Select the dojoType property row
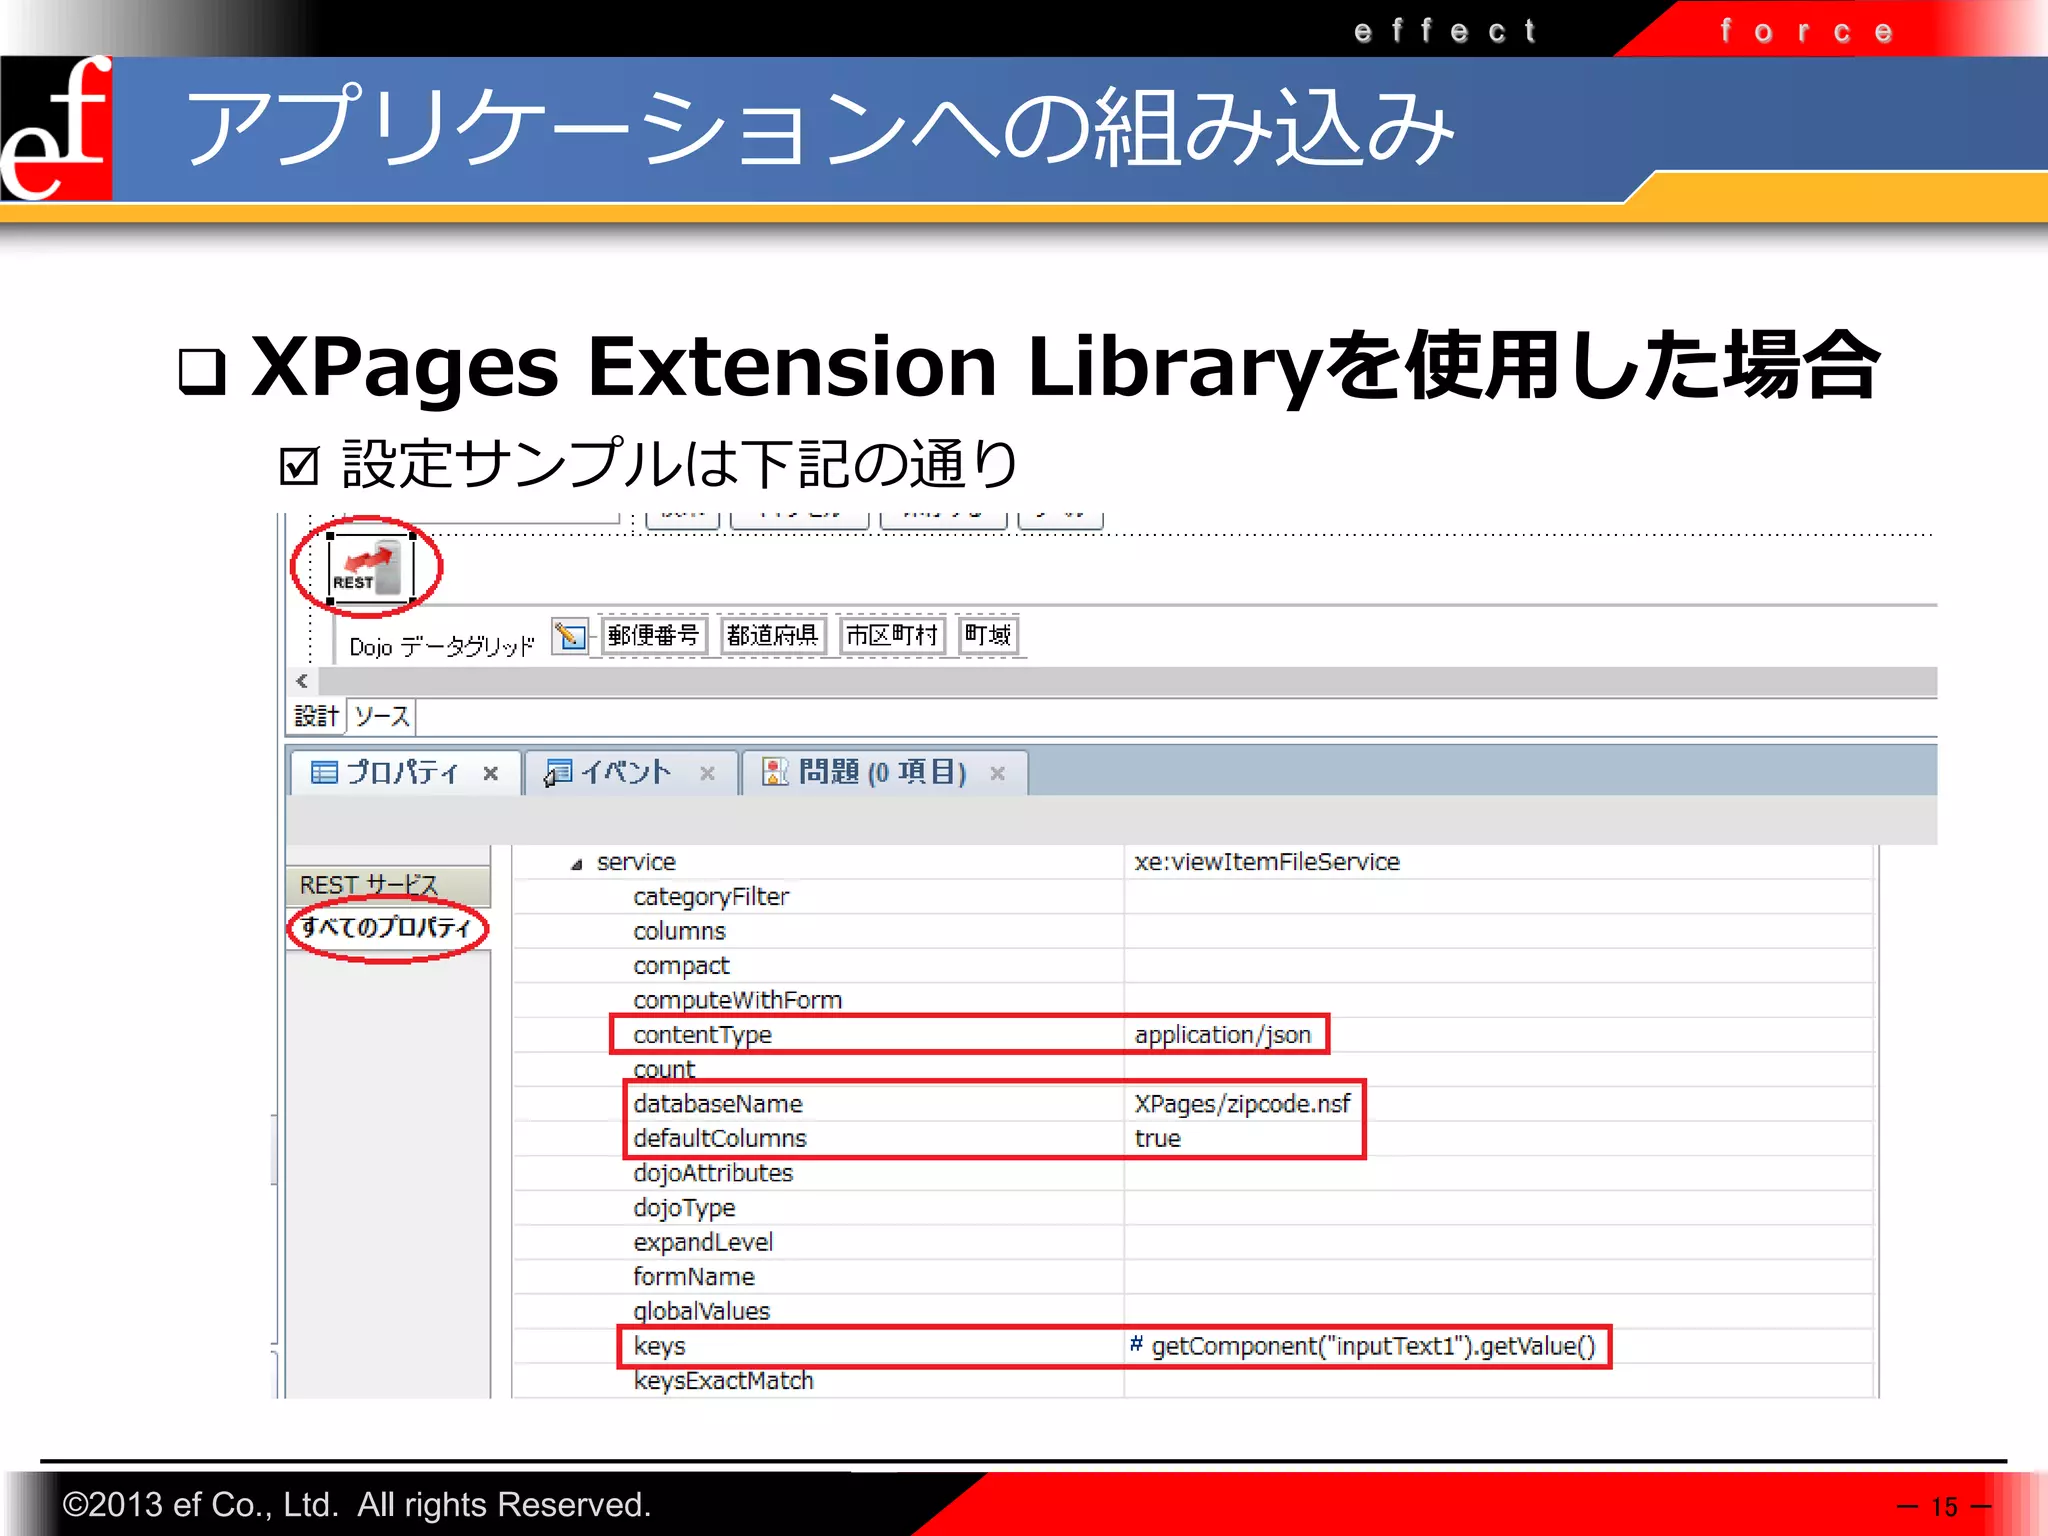2048x1536 pixels. click(1193, 1208)
